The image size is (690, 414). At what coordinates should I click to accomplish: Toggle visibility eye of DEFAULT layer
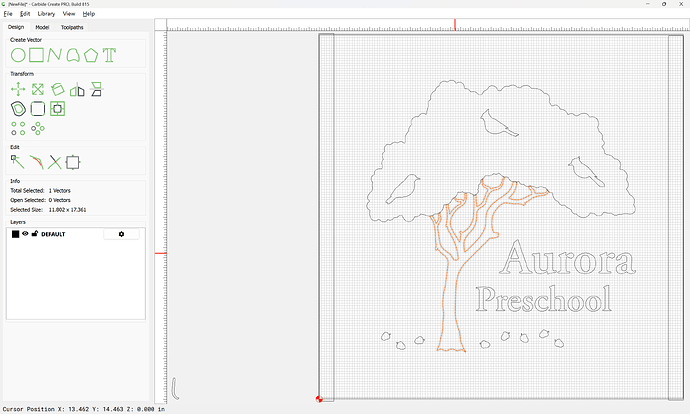25,234
